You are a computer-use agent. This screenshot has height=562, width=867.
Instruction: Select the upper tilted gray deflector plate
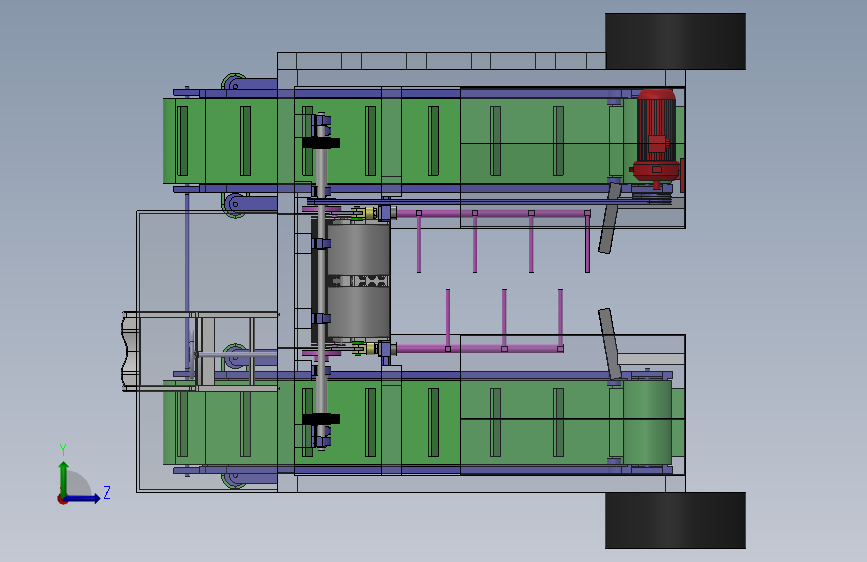pyautogui.click(x=610, y=218)
